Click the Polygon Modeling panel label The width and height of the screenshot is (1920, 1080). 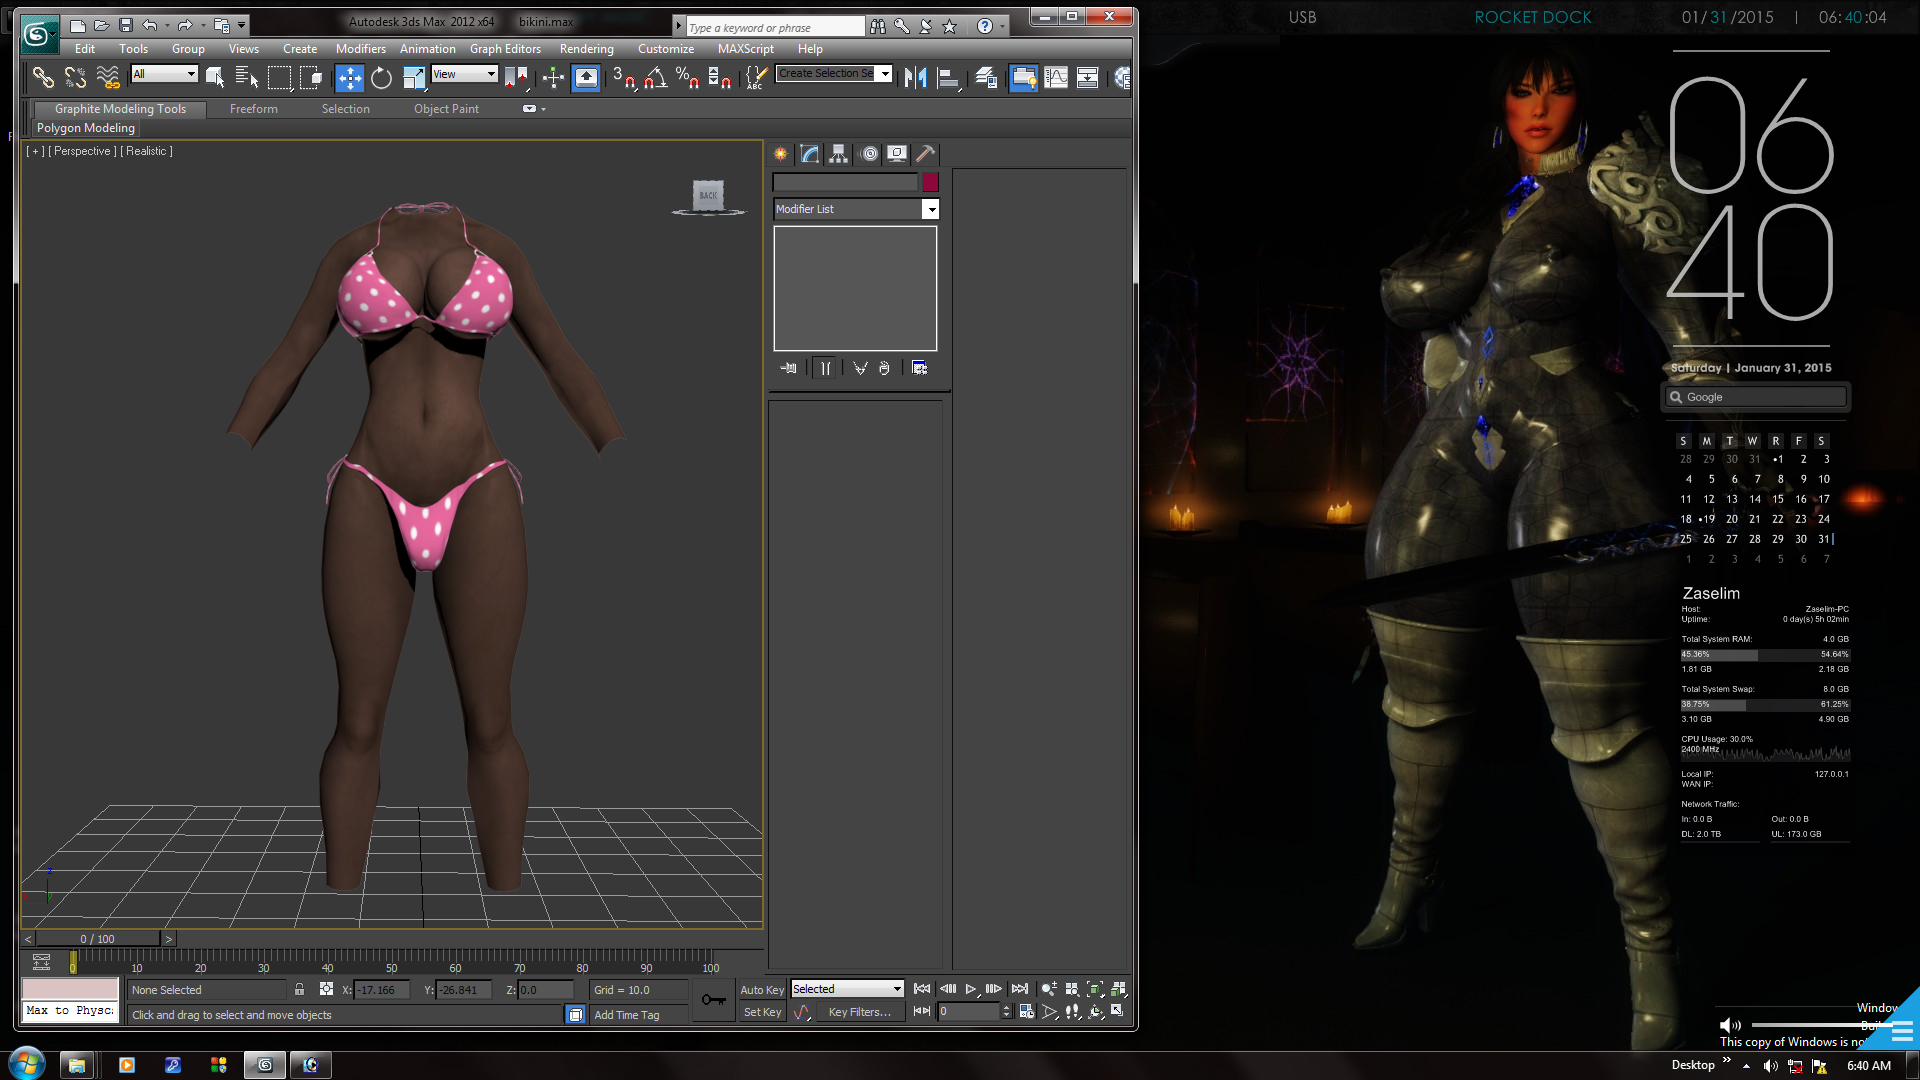click(x=86, y=128)
